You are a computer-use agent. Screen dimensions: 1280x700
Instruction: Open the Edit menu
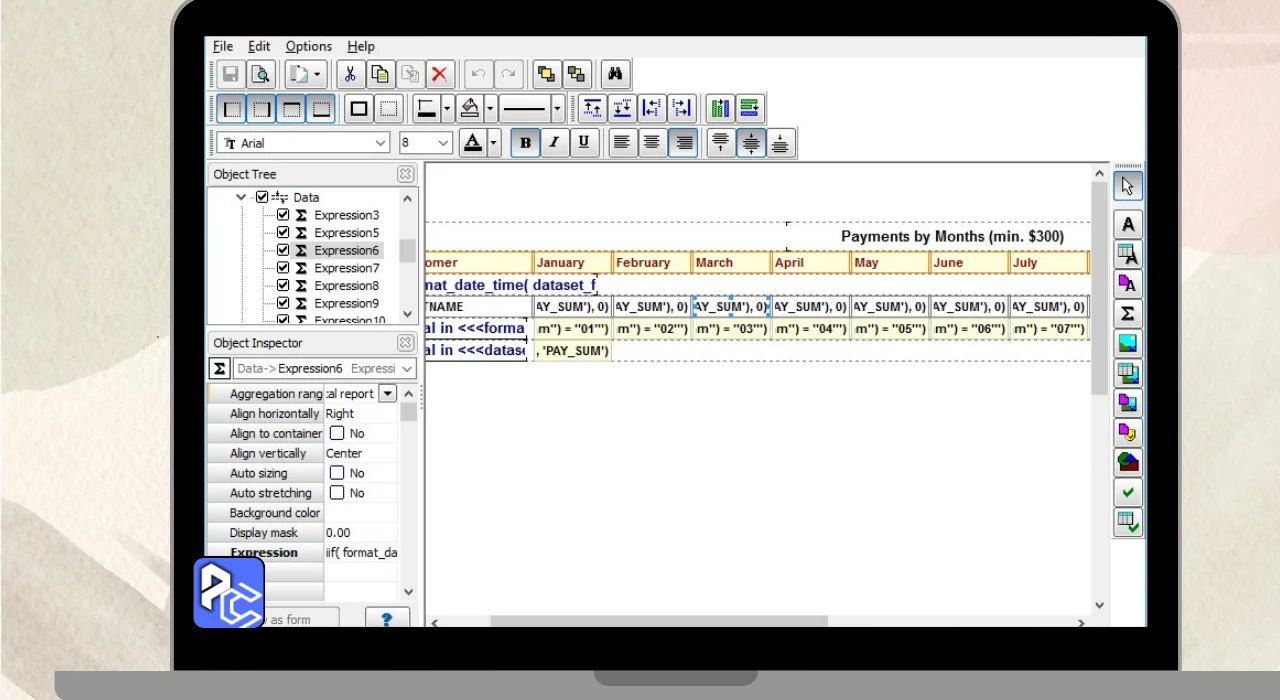click(259, 46)
